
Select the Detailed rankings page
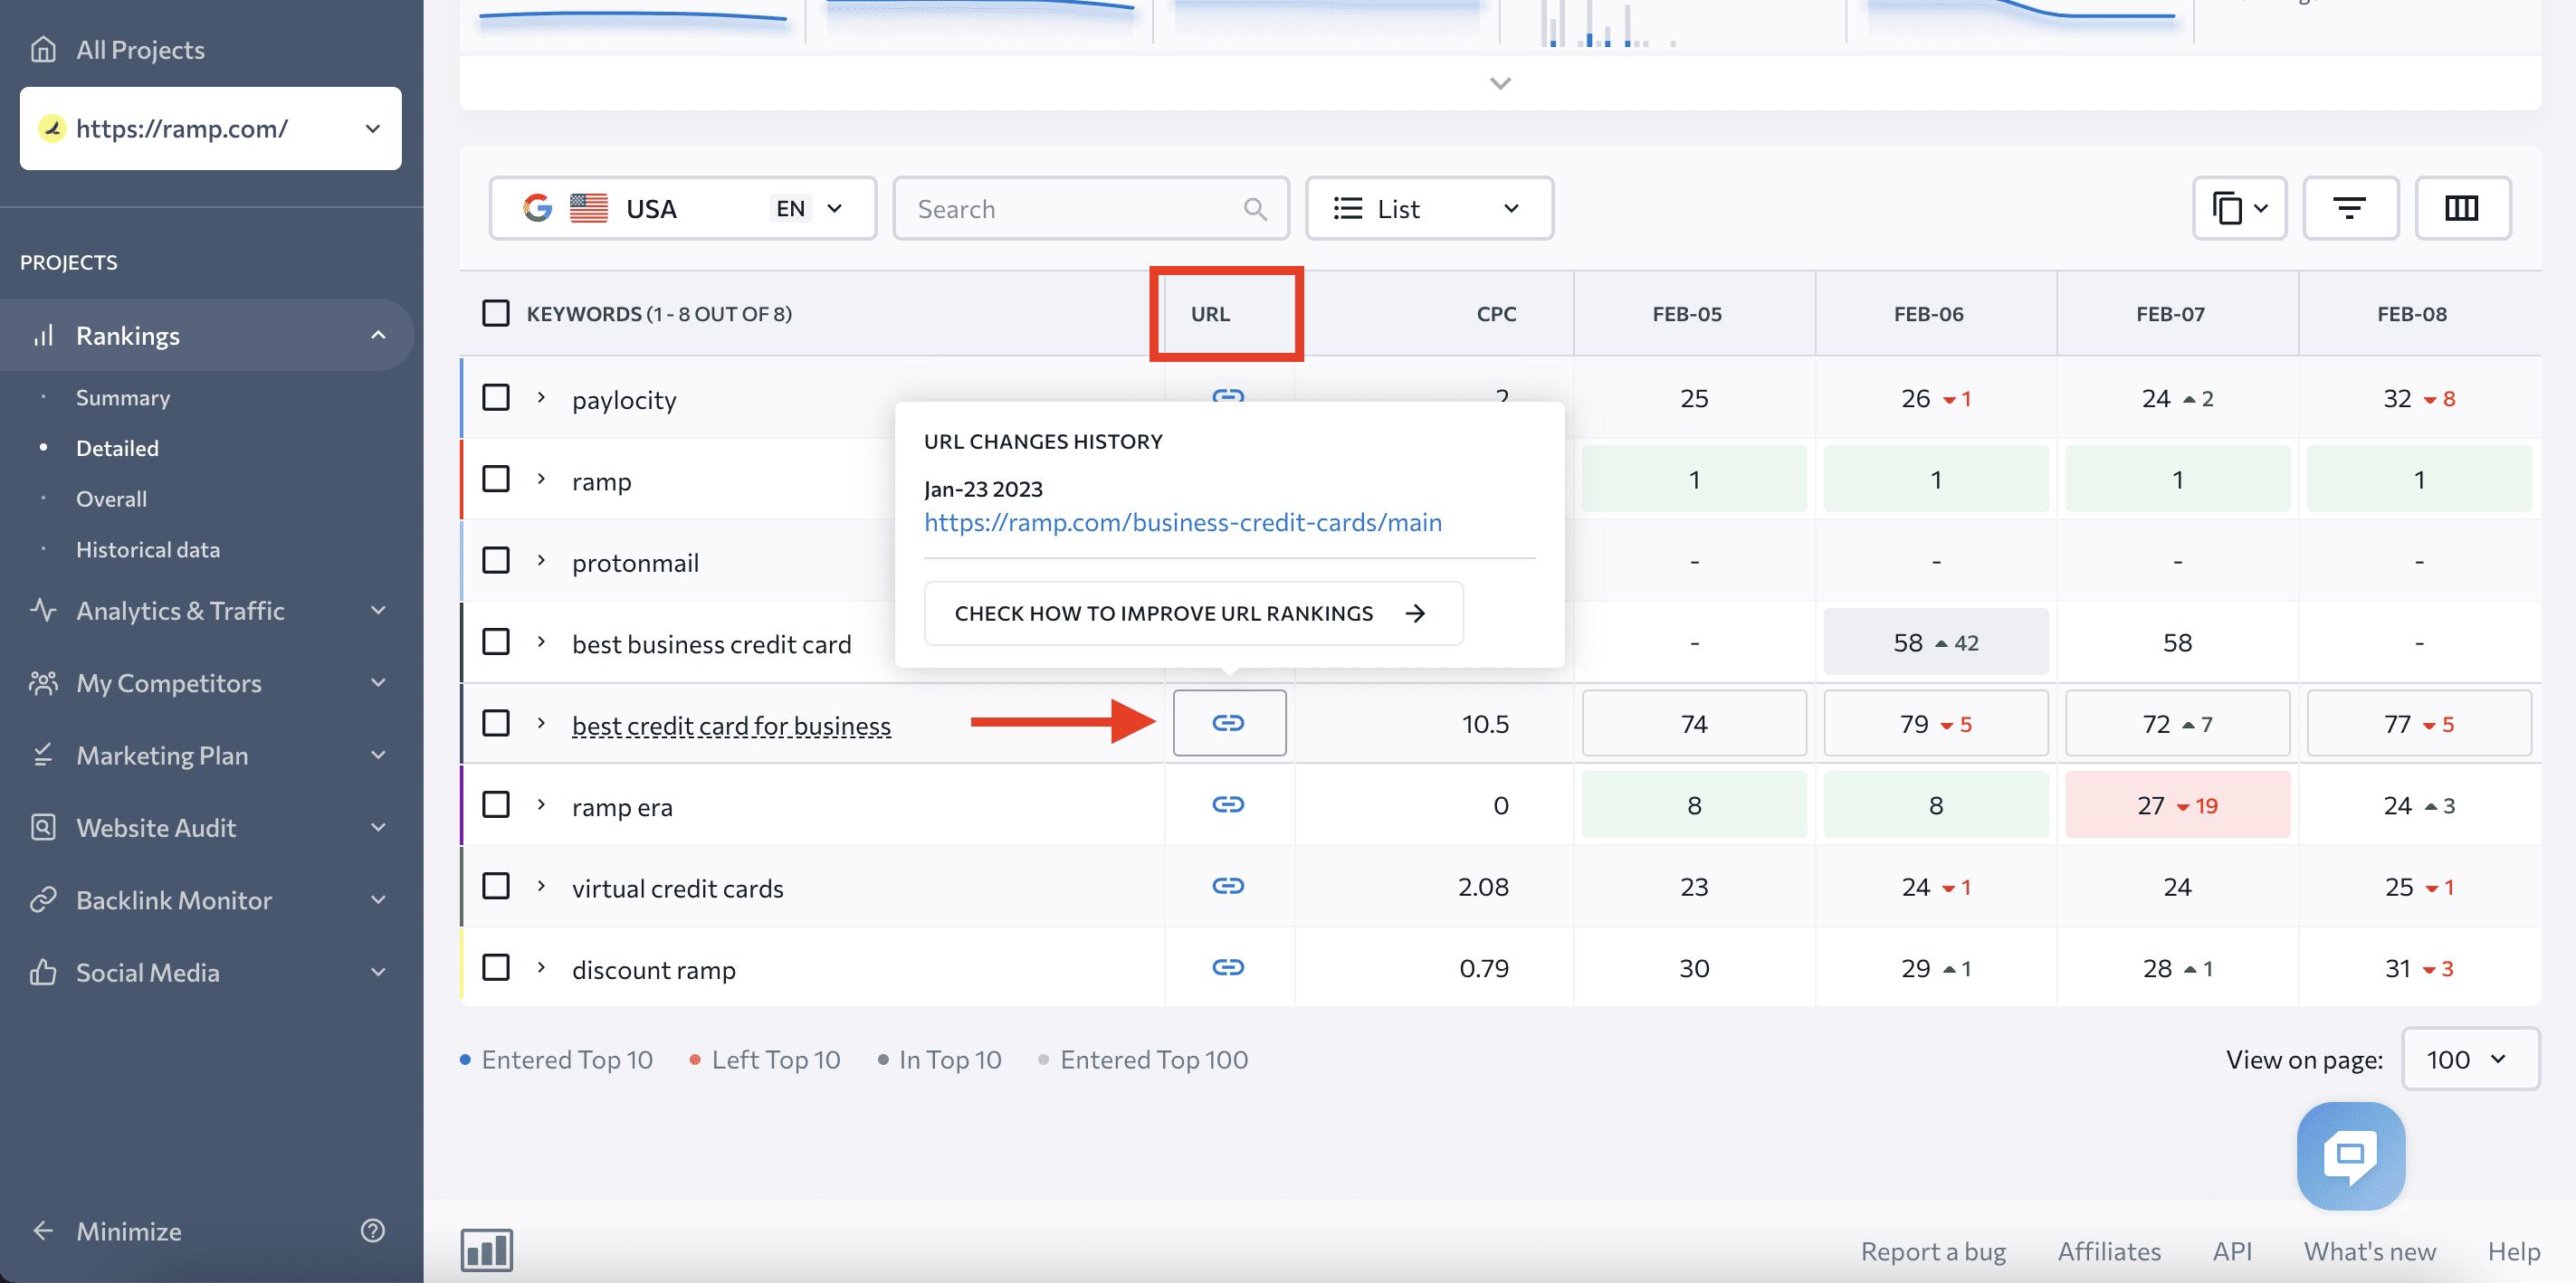pos(117,448)
